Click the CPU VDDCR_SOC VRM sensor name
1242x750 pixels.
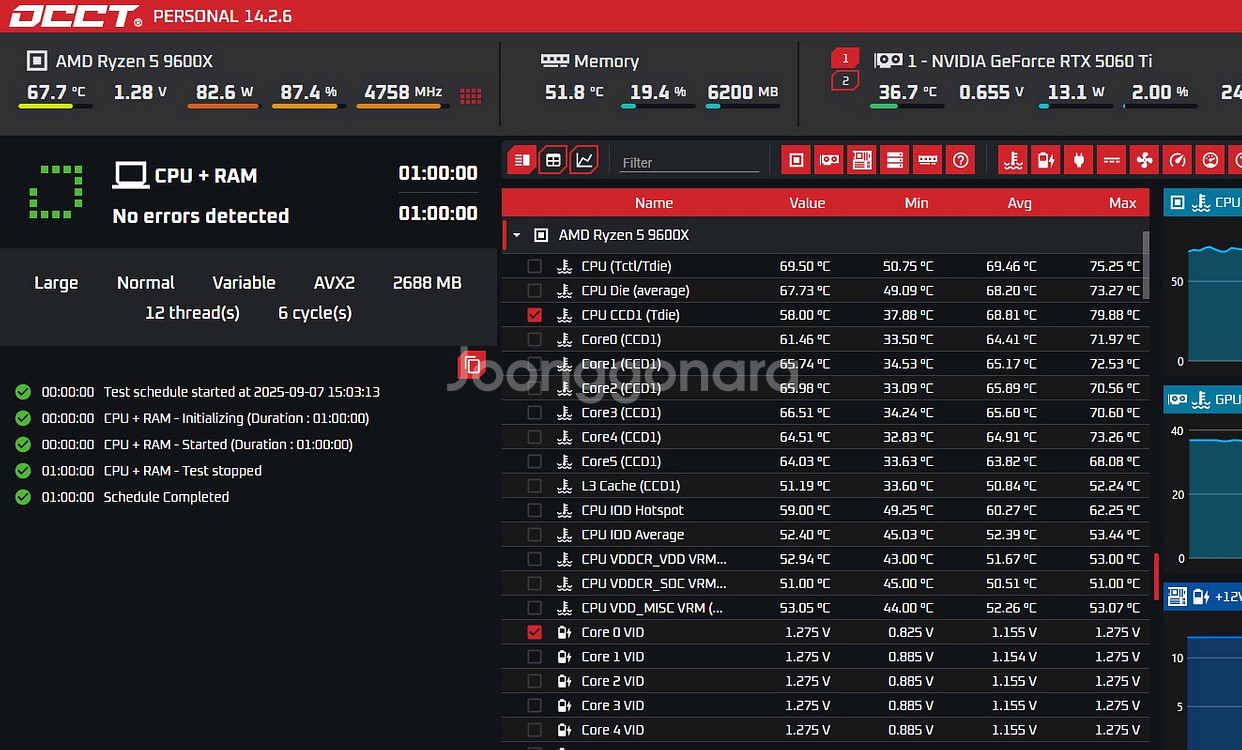click(x=654, y=583)
